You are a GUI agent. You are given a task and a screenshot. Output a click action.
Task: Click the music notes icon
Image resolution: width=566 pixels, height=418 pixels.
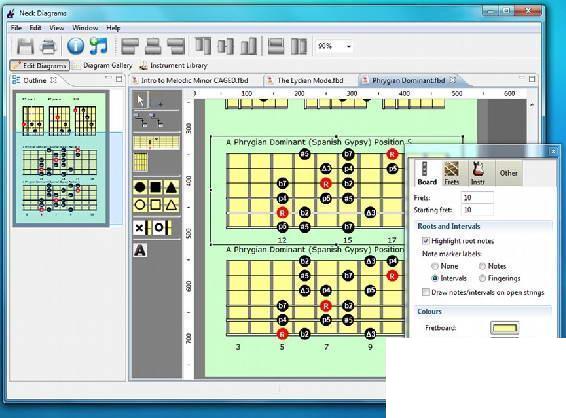click(x=99, y=46)
